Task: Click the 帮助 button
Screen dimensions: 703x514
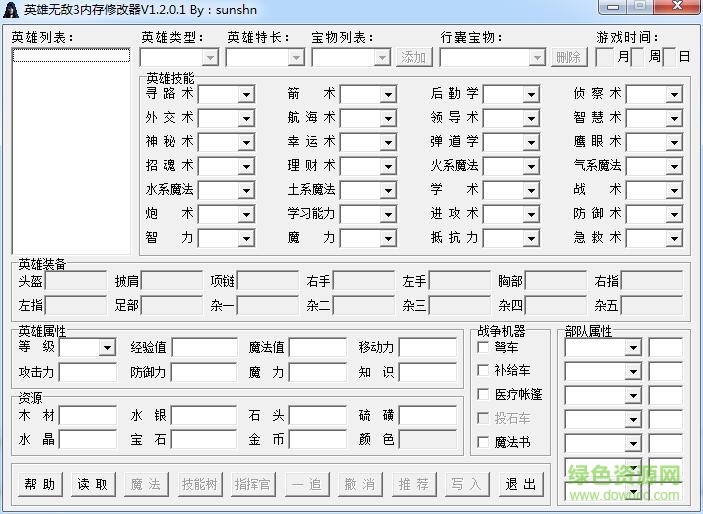Action: (40, 484)
